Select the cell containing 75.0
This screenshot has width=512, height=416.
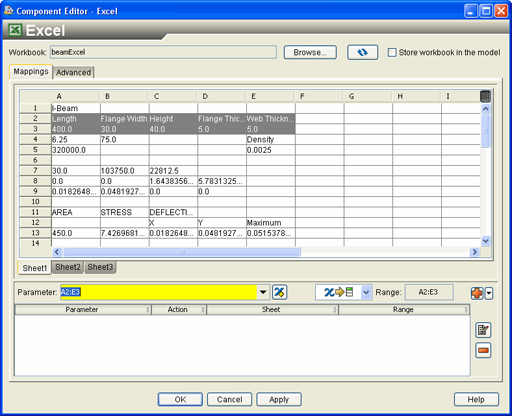pos(125,140)
